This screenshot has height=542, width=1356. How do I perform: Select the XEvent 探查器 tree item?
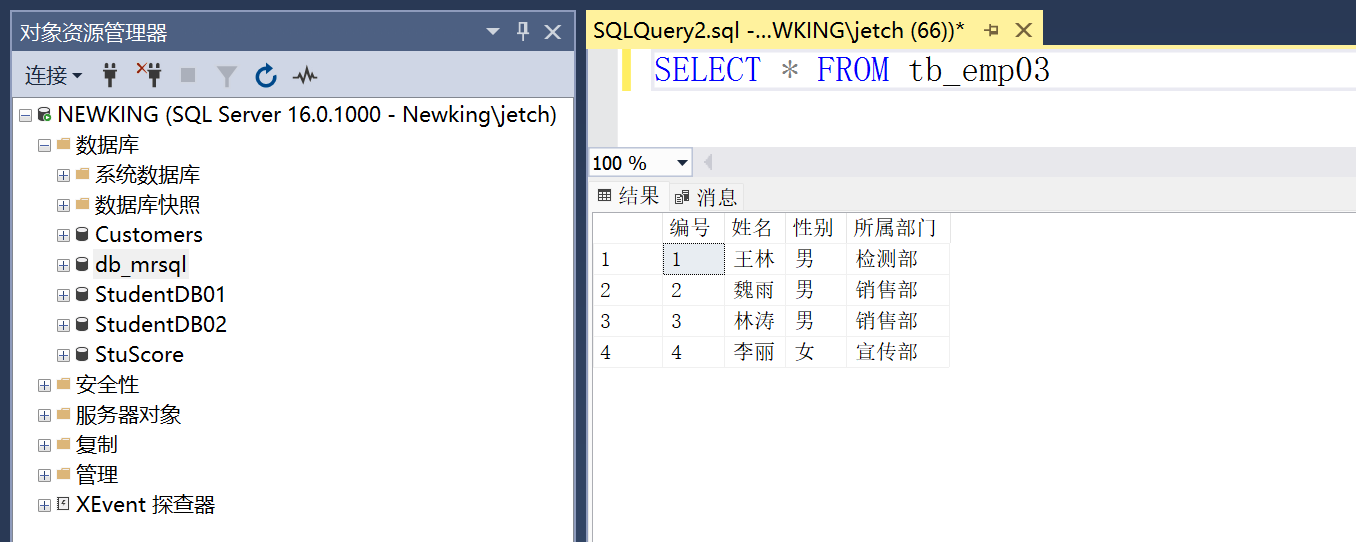tap(145, 505)
